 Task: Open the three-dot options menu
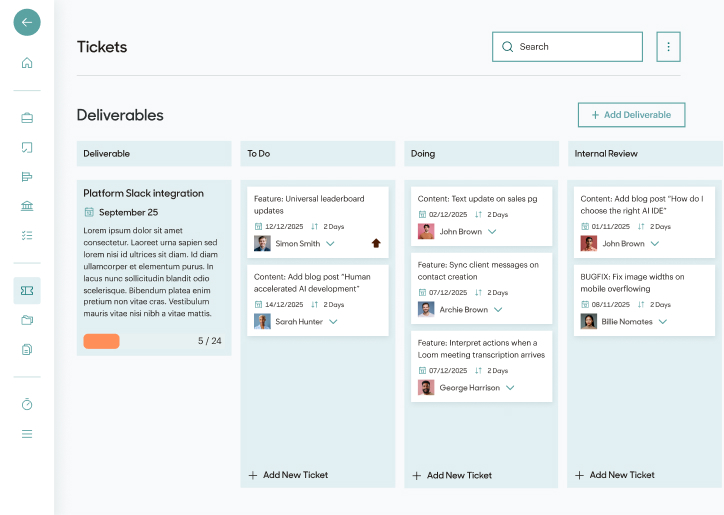tap(668, 47)
